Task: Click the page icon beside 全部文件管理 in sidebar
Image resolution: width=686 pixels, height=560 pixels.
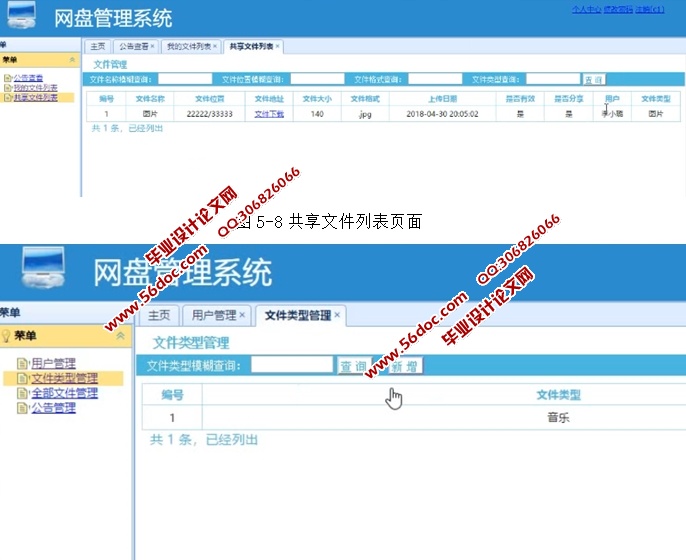Action: (24, 394)
